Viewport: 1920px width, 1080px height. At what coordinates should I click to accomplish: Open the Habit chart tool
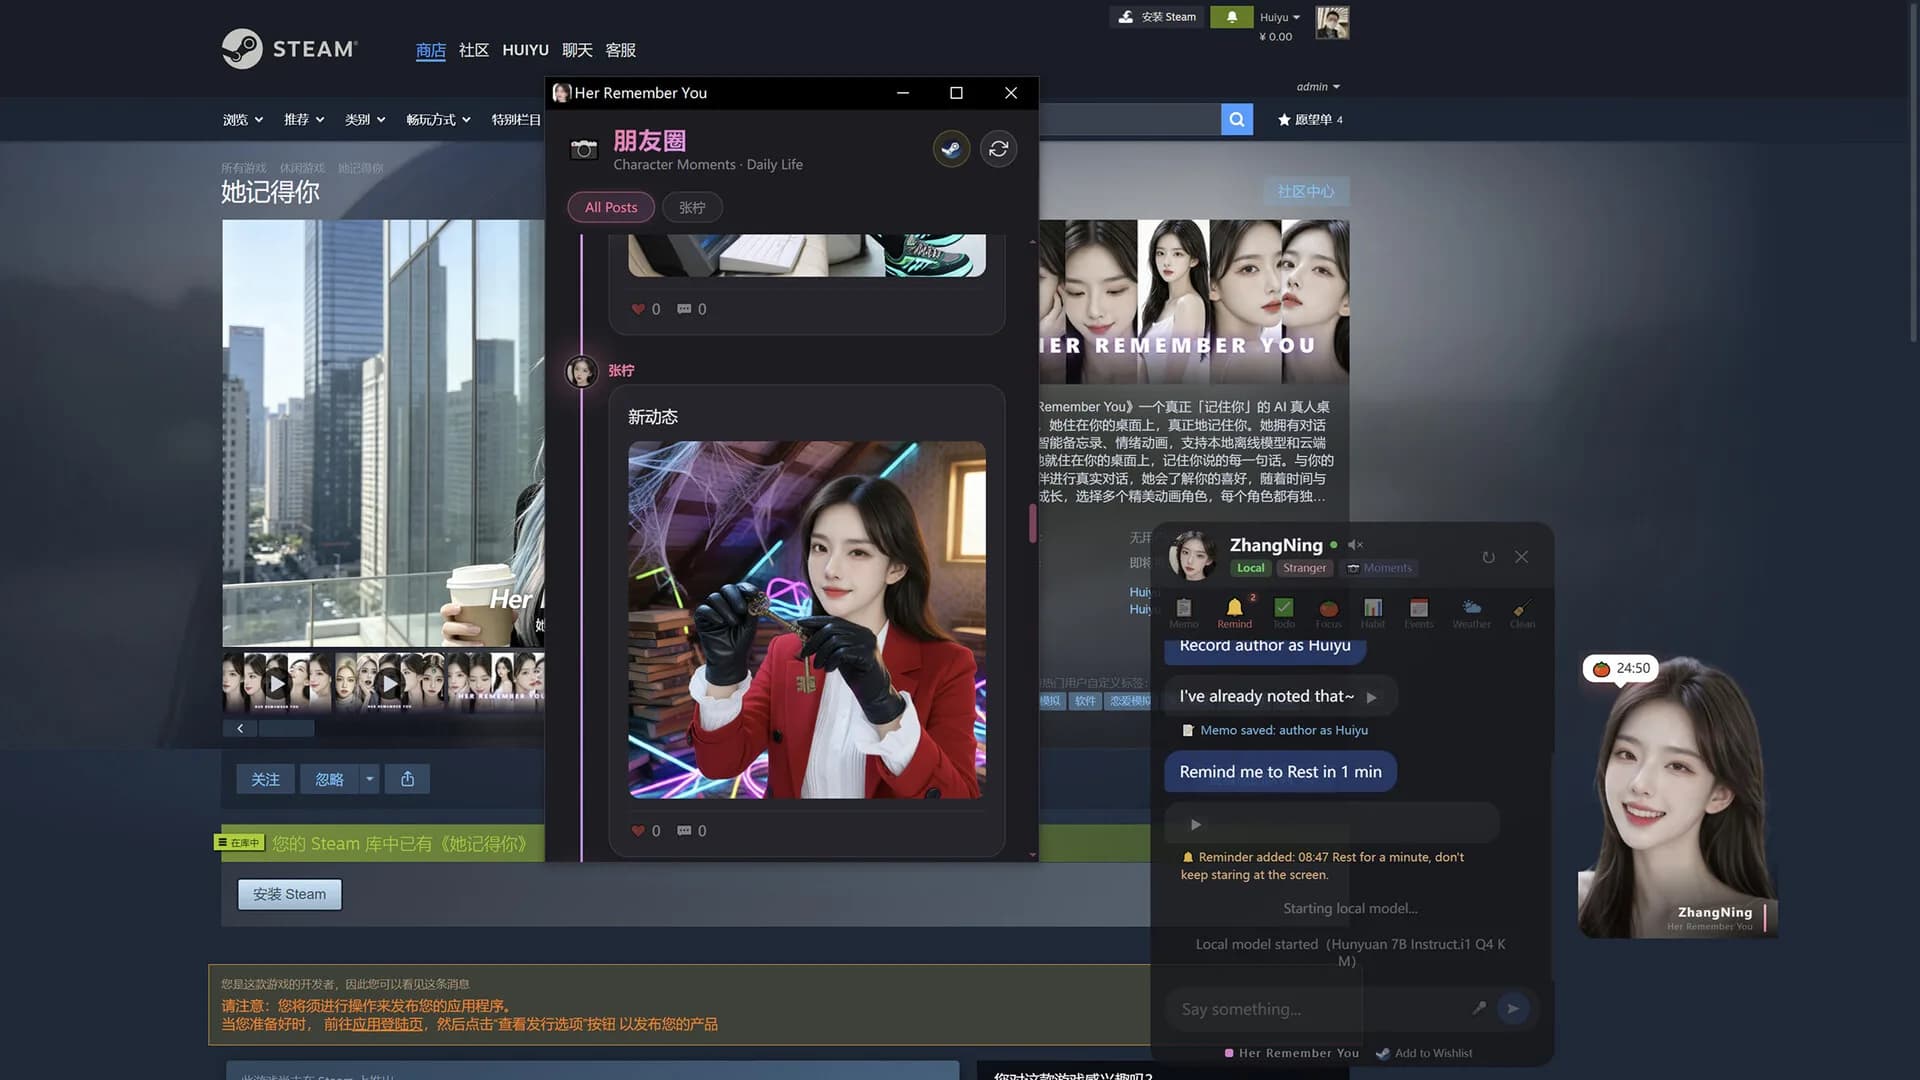click(1373, 612)
